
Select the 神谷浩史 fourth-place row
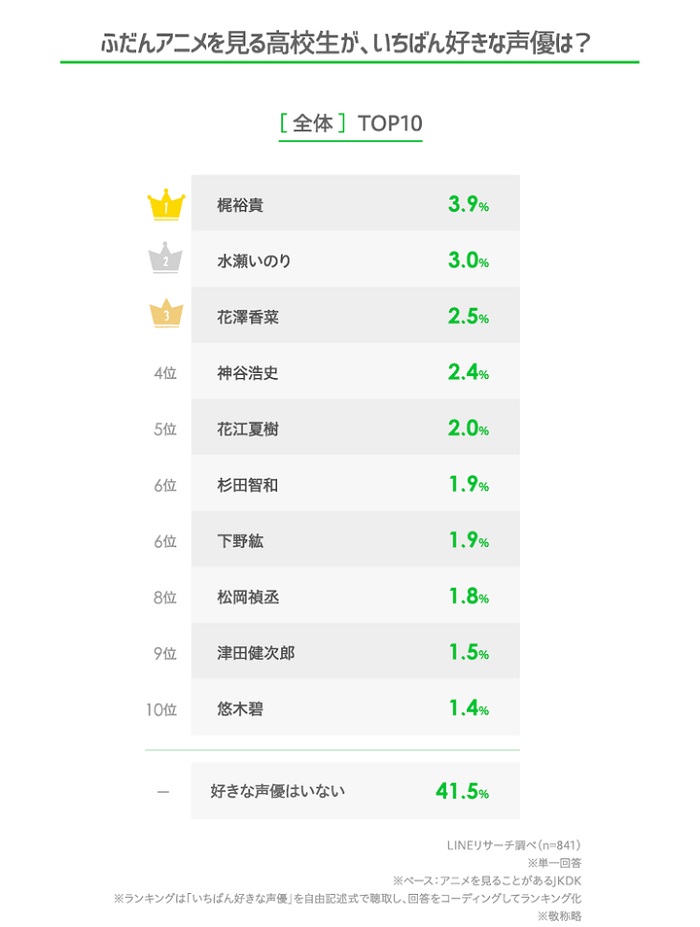tap(355, 373)
